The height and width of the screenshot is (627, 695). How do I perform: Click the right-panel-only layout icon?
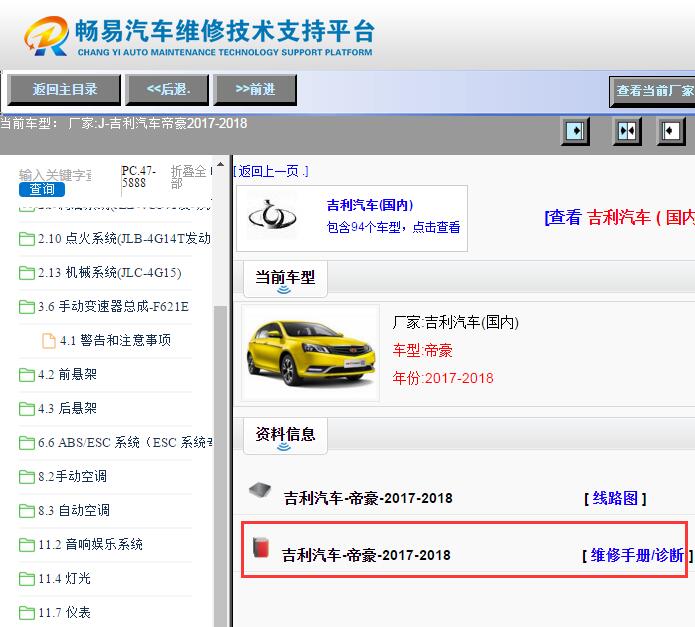670,131
